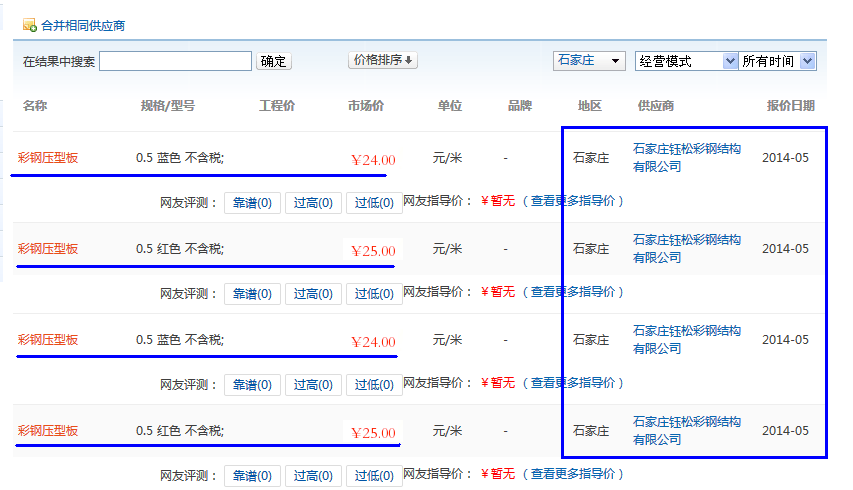Click the fourth row's ¥25.00 market price
Screen dimensions: 853x490
pos(373,432)
